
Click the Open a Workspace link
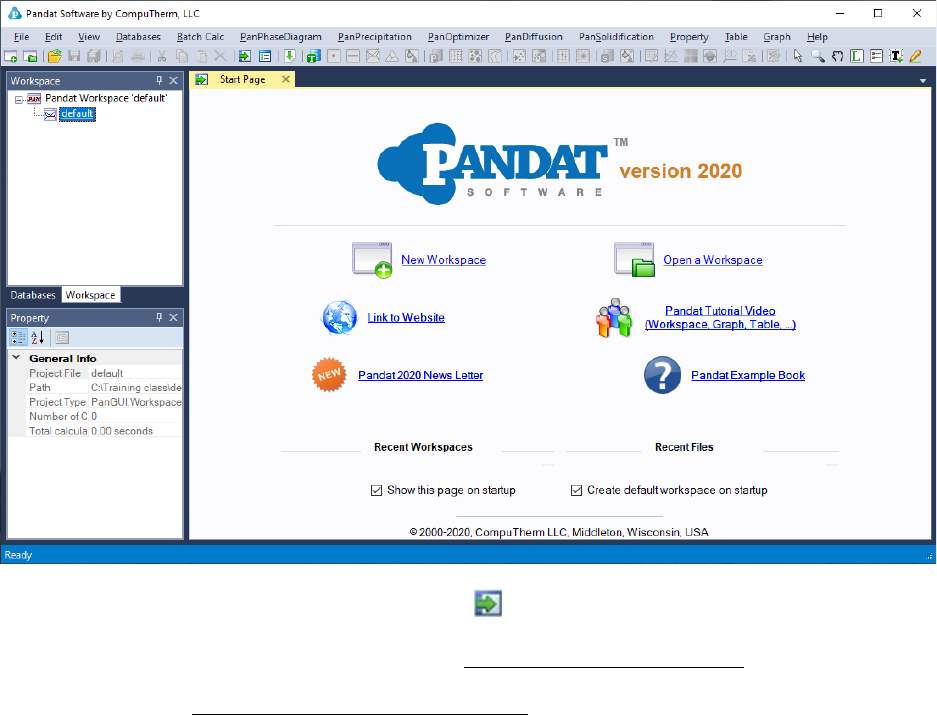click(x=713, y=260)
